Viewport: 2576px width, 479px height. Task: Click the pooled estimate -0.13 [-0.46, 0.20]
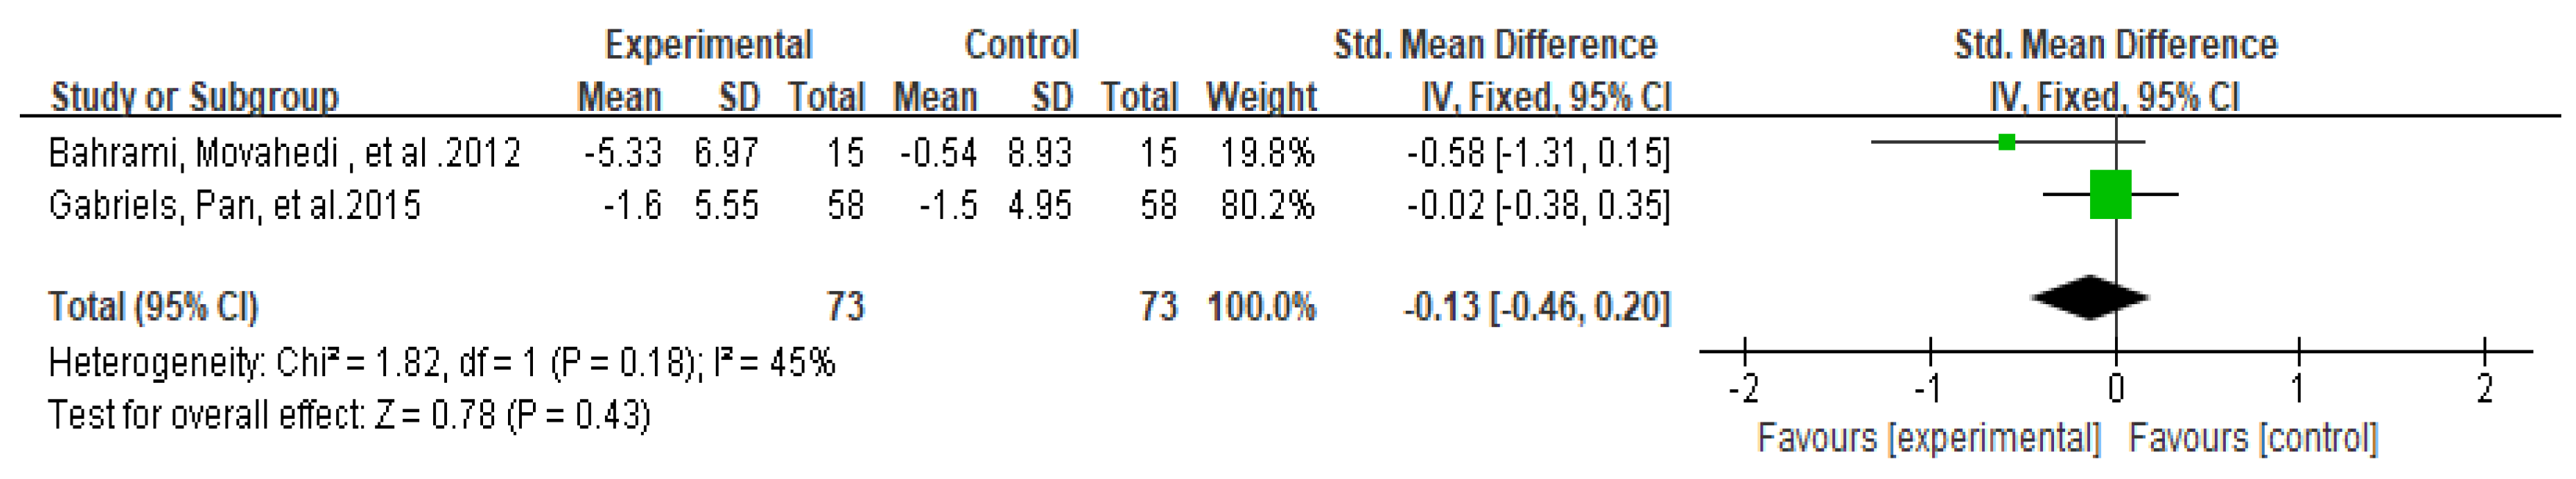click(x=1537, y=306)
